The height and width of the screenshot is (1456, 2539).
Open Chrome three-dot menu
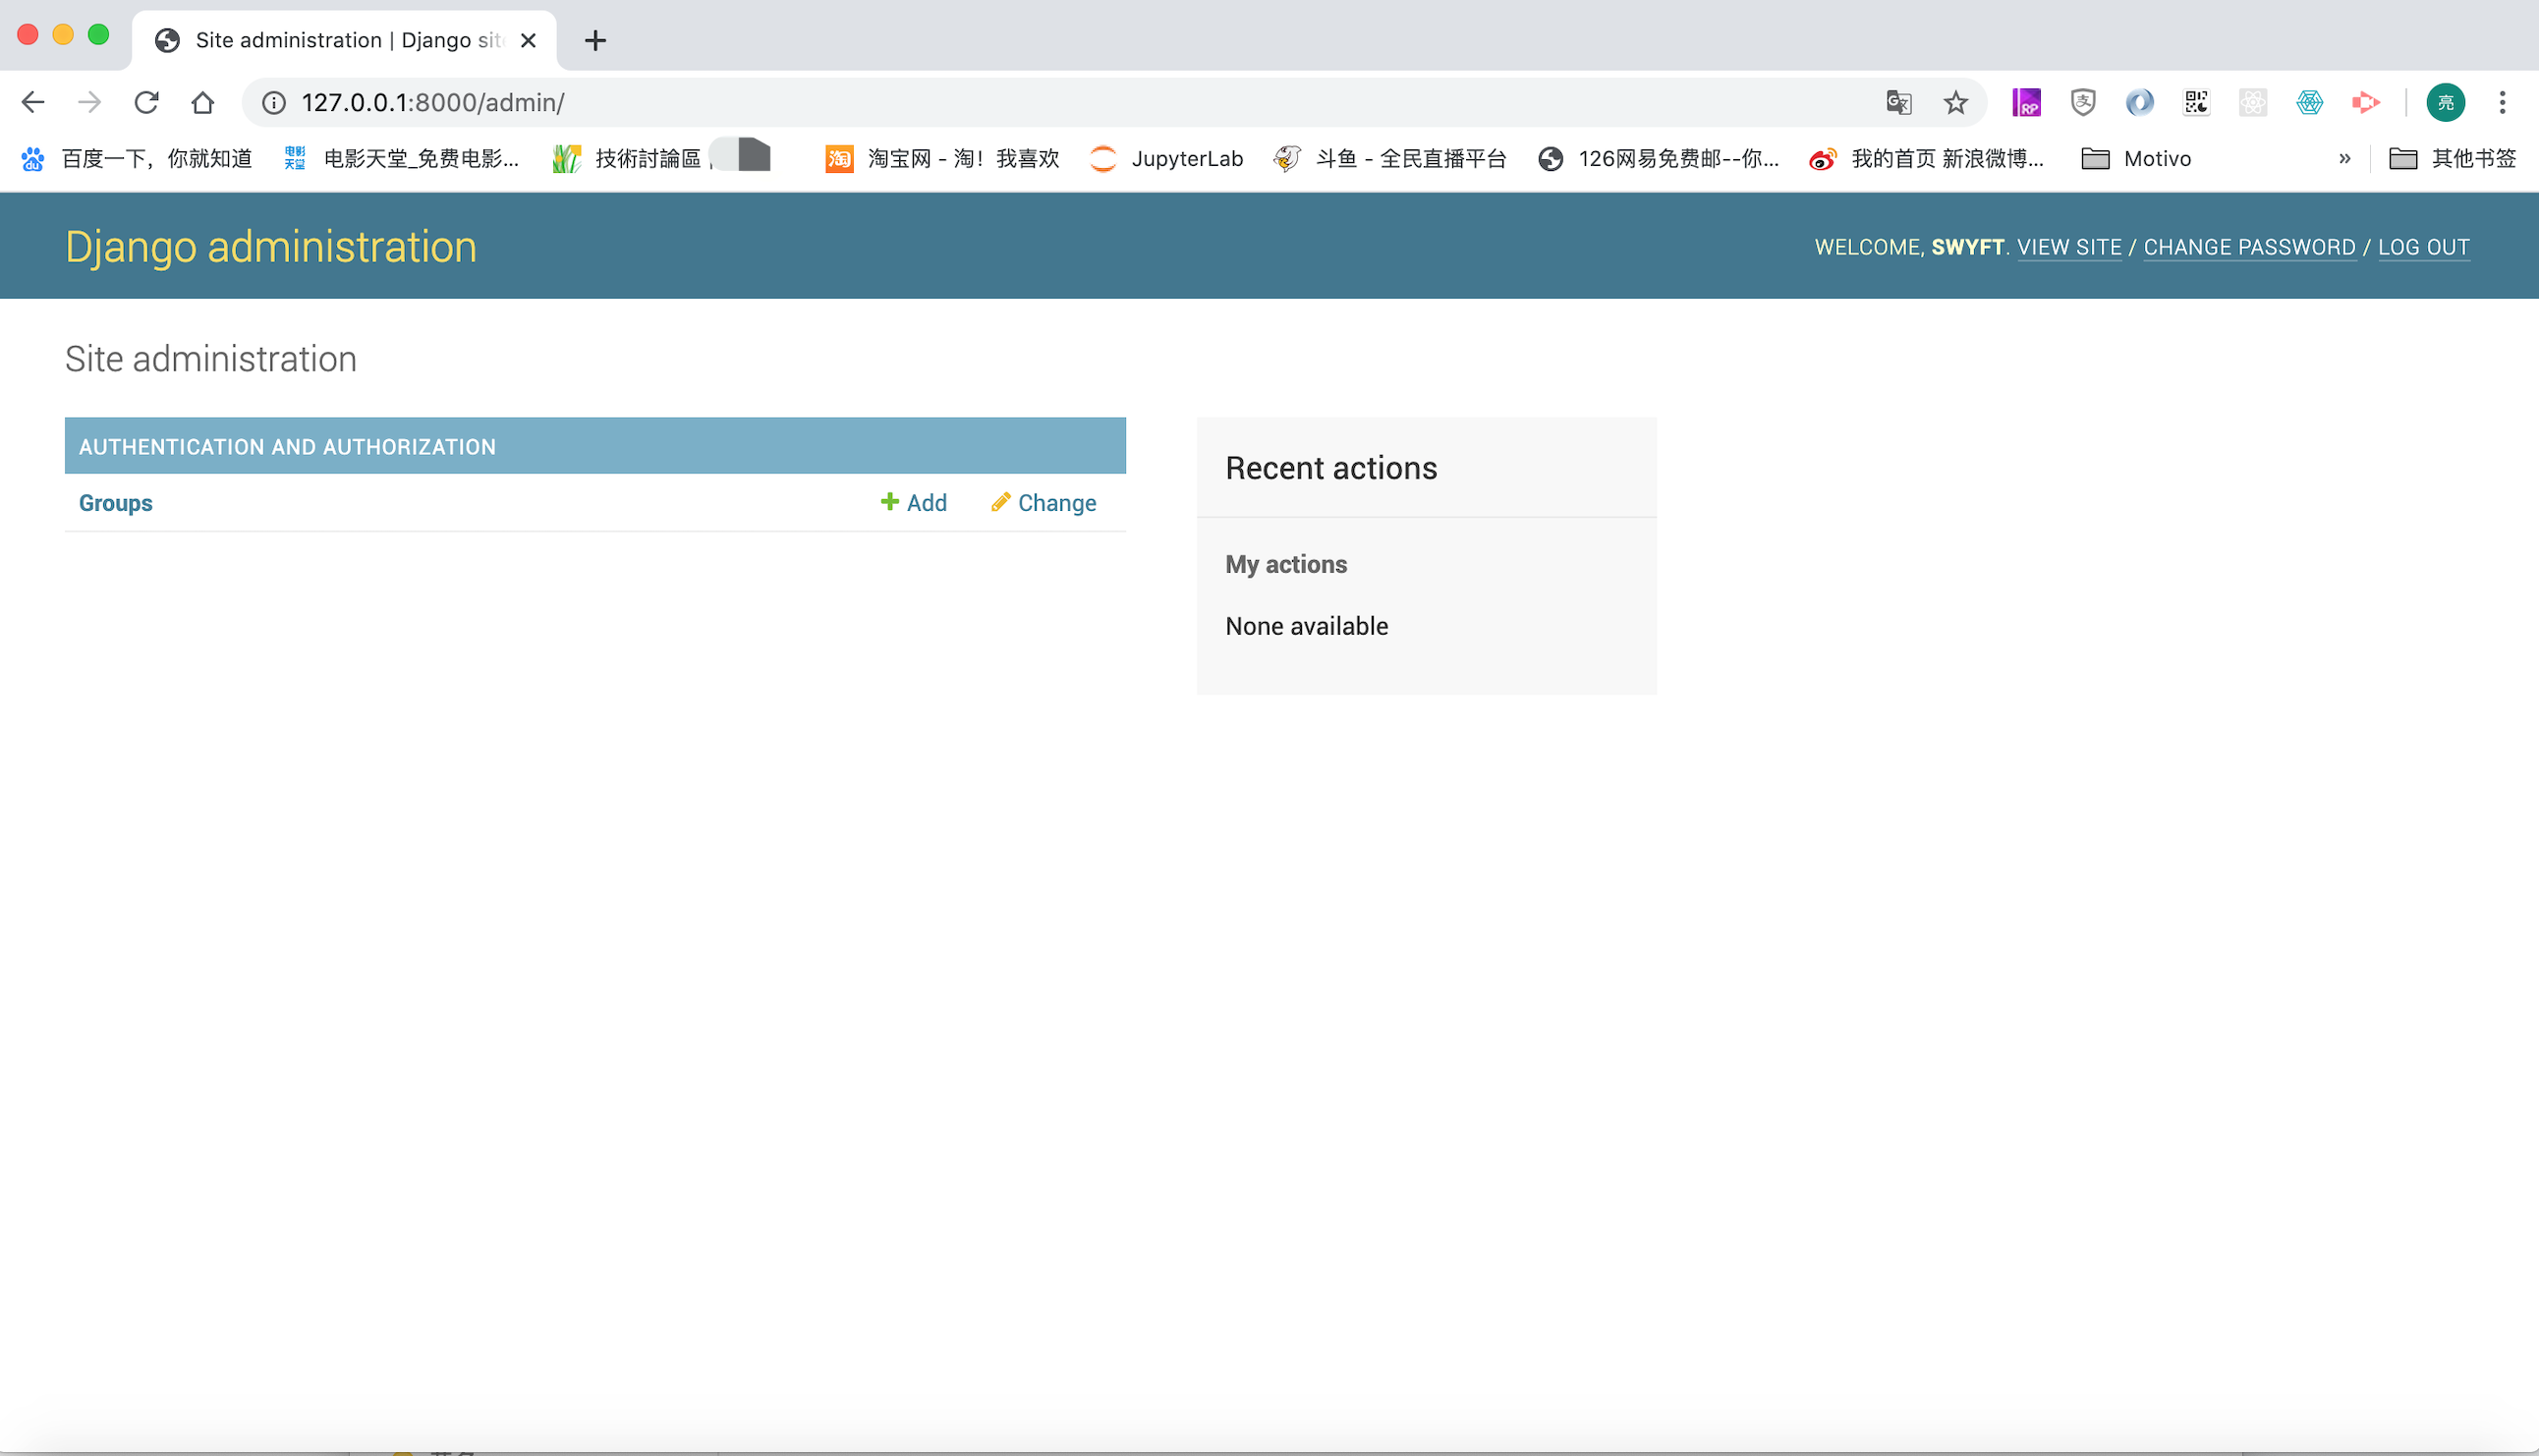pyautogui.click(x=2502, y=102)
